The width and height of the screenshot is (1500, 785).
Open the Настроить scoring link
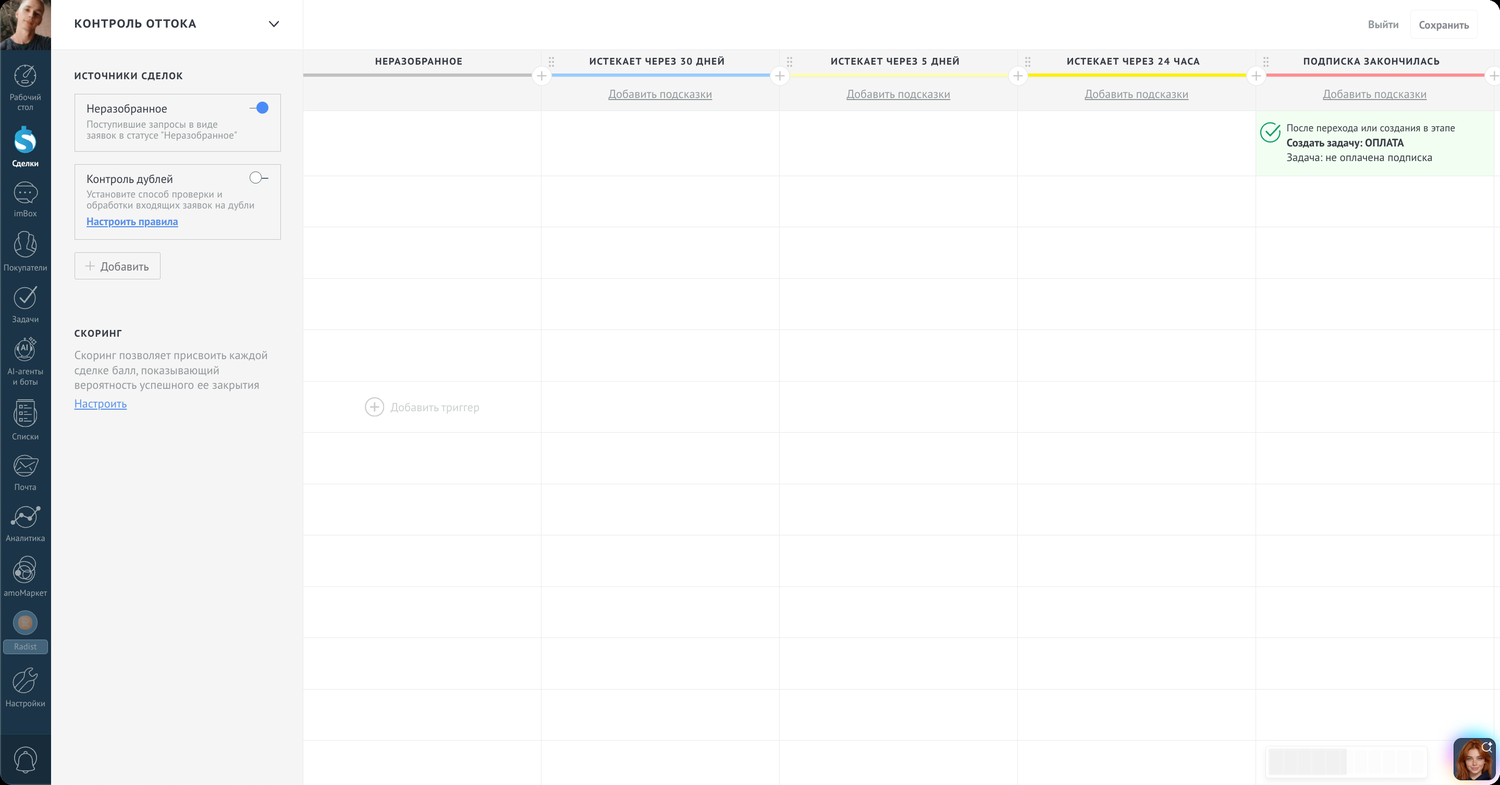(x=100, y=404)
